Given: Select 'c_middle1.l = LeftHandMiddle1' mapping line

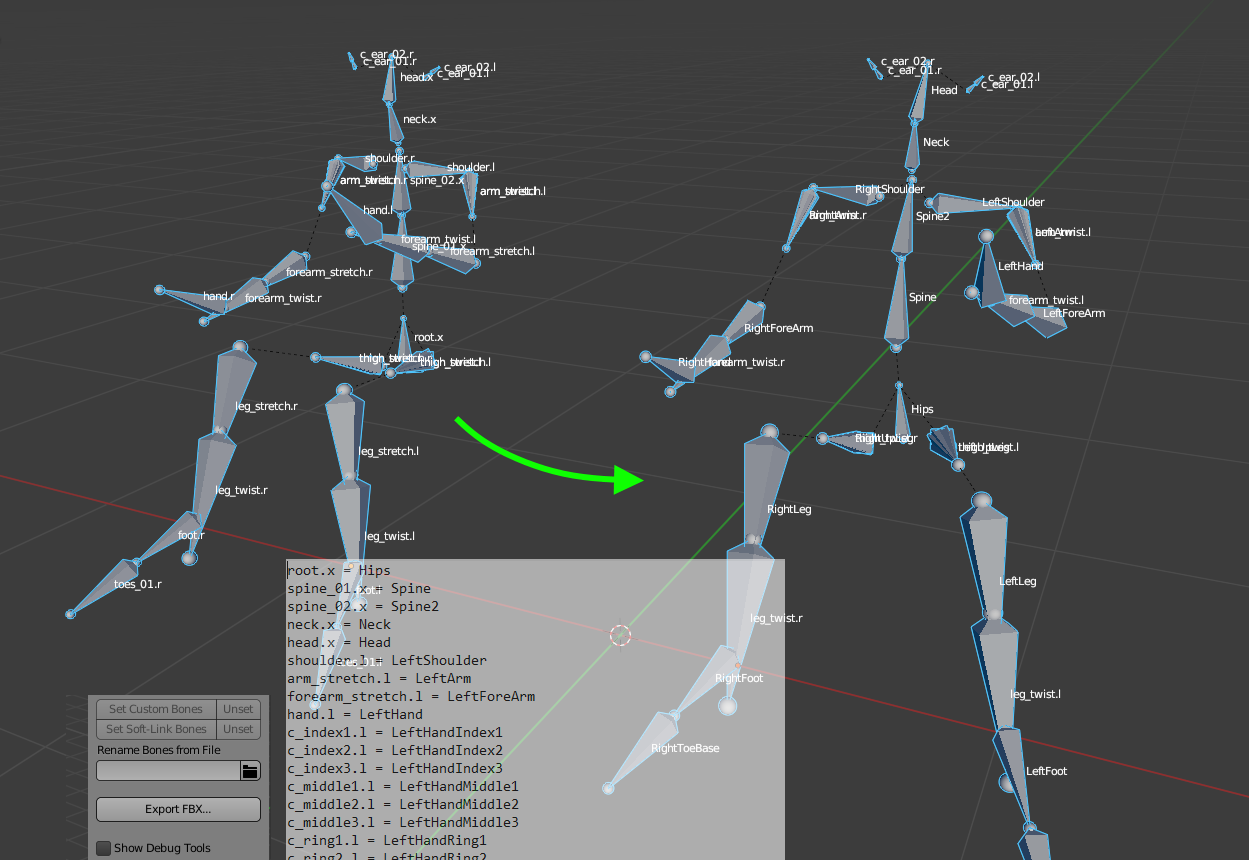Looking at the screenshot, I should [403, 786].
